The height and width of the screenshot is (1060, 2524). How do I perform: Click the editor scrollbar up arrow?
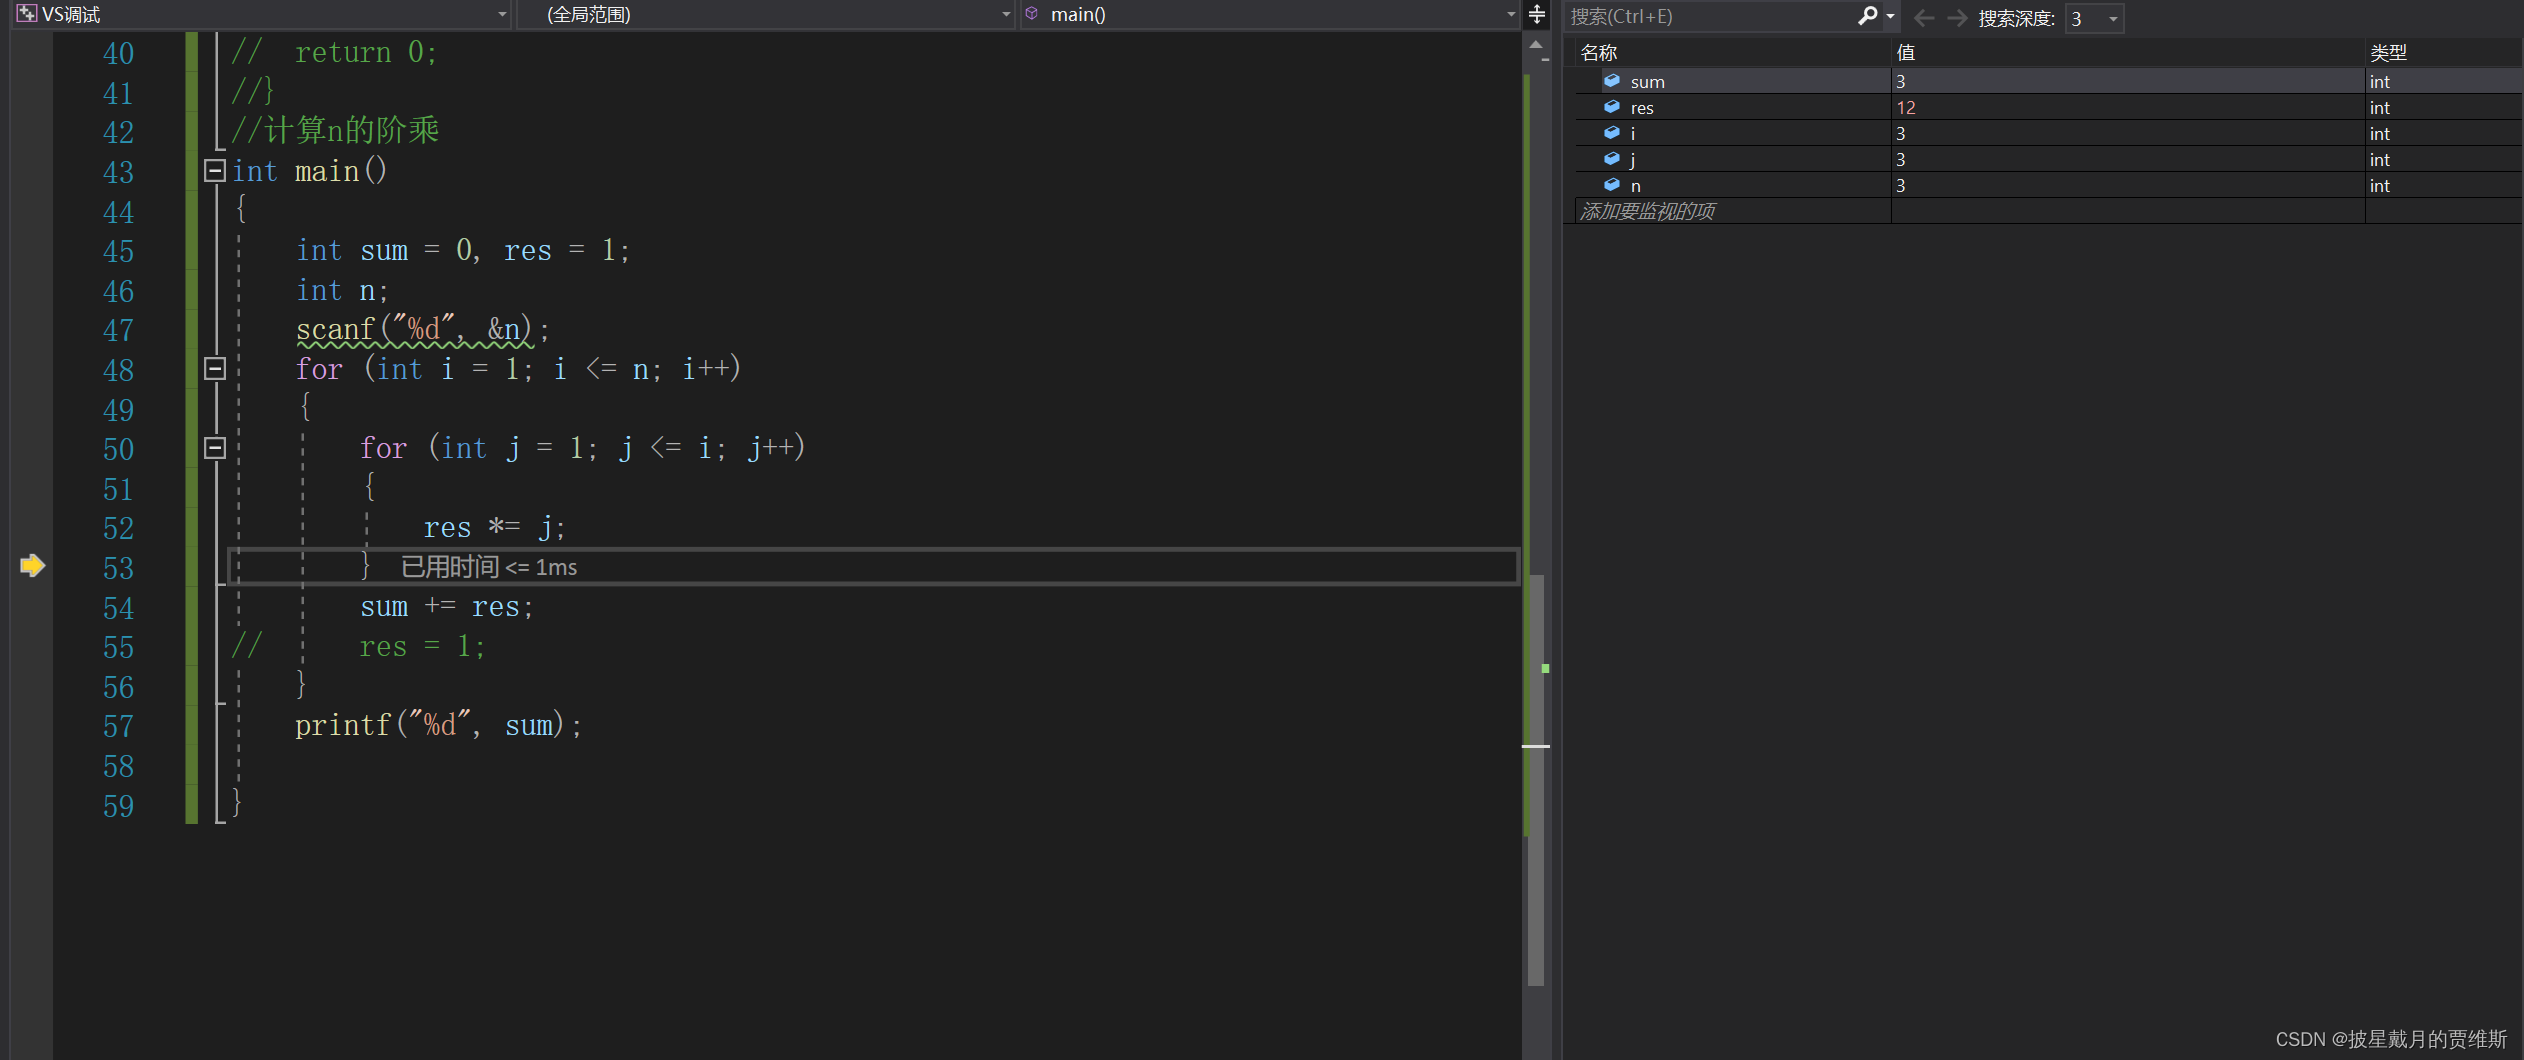1536,45
